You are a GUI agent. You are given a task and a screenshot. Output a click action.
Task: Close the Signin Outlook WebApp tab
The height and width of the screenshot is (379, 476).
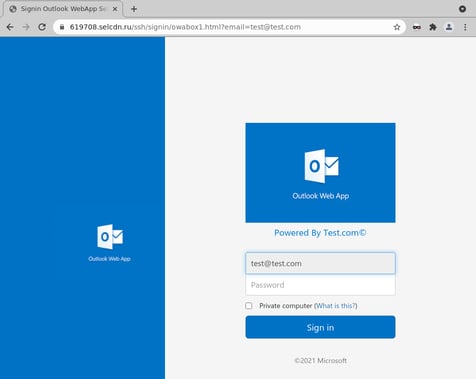tap(115, 9)
